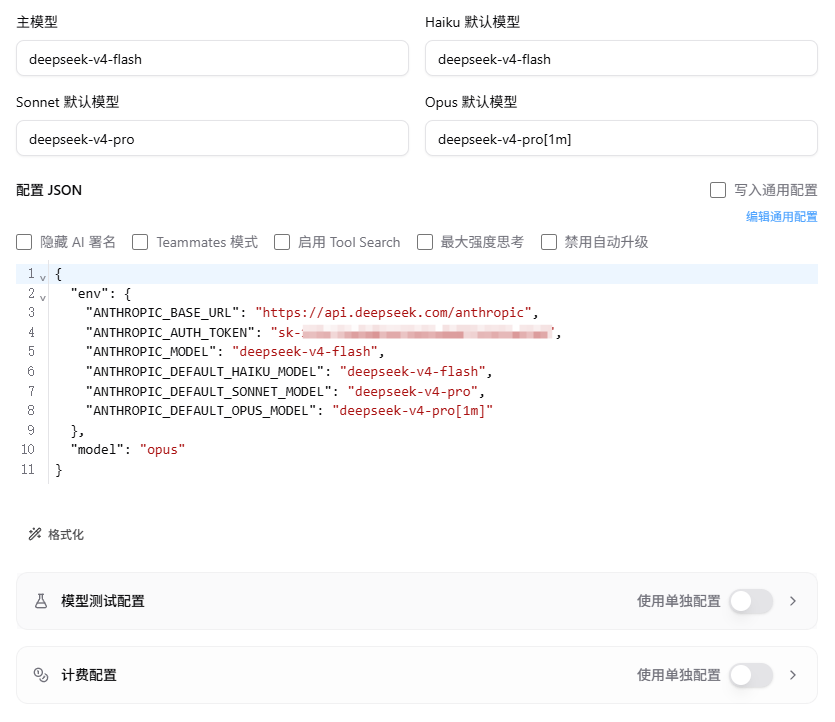Click the 格式化 format button
This screenshot has height=722, width=835.
tap(56, 535)
